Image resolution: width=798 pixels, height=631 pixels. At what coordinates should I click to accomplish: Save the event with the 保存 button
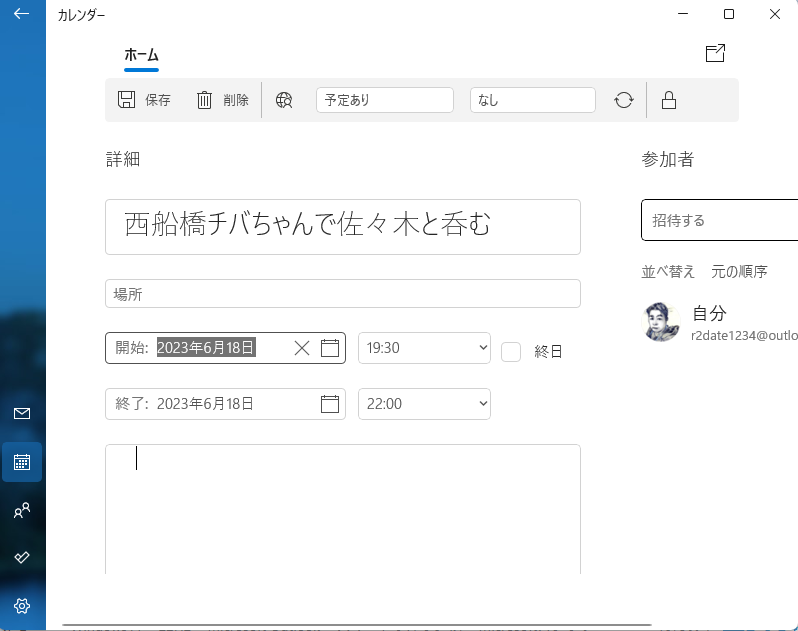click(144, 100)
